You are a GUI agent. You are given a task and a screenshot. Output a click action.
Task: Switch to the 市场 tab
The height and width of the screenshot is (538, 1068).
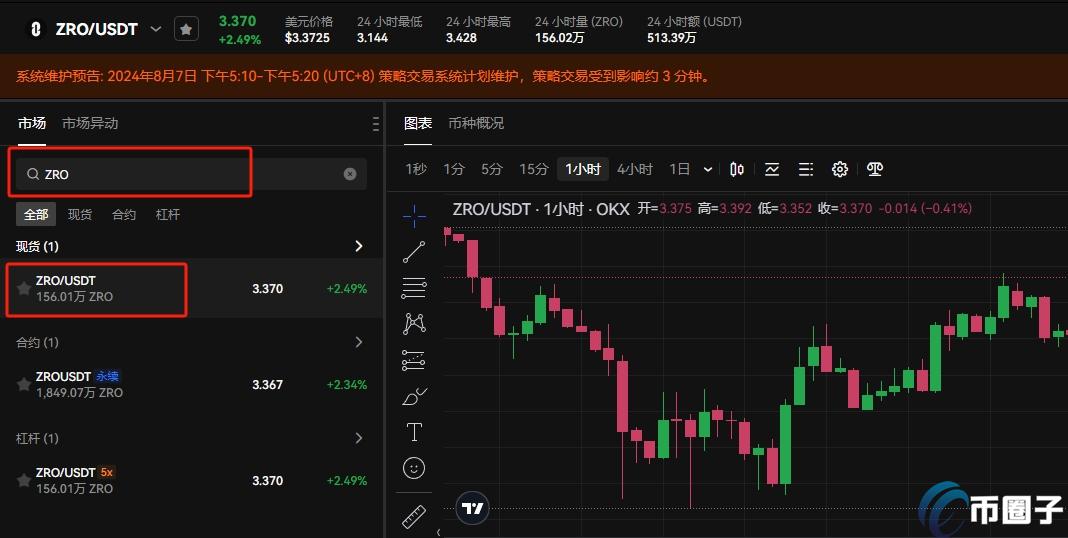[x=31, y=123]
